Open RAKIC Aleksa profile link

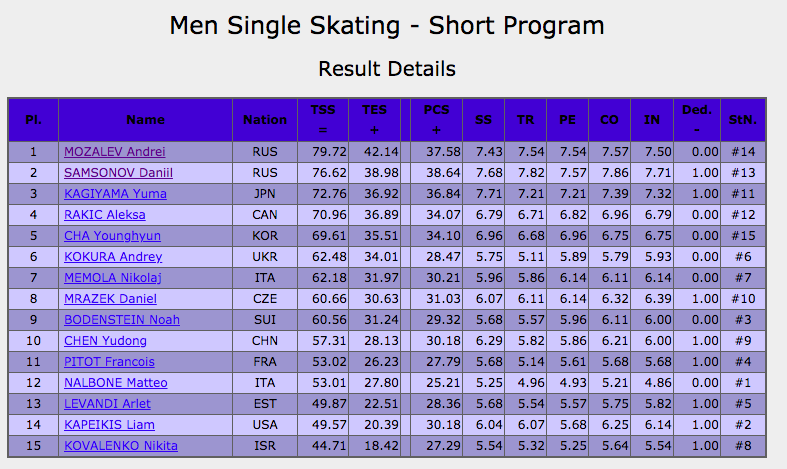105,215
